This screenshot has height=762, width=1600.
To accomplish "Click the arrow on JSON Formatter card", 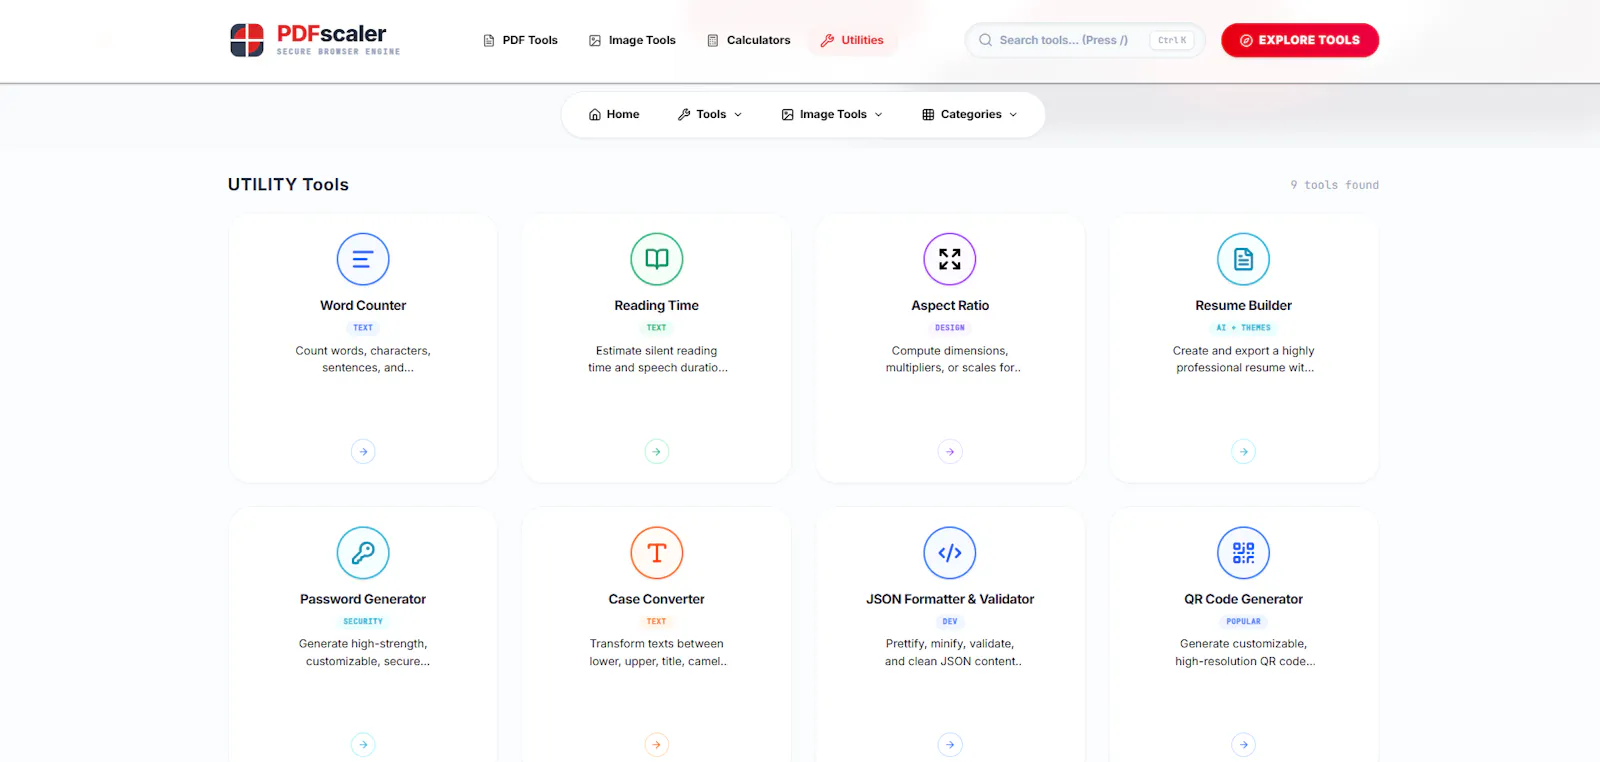I will pyautogui.click(x=950, y=745).
